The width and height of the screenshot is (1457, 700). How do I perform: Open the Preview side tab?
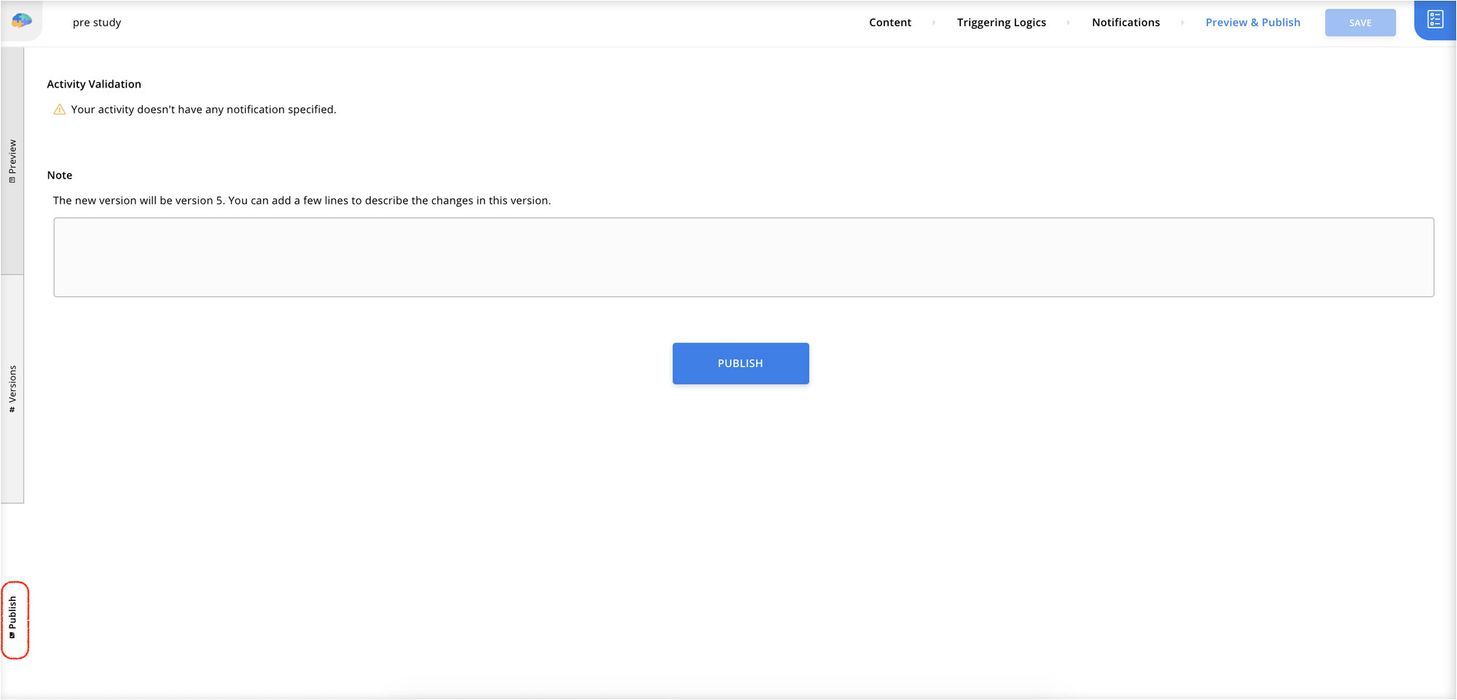tap(12, 161)
